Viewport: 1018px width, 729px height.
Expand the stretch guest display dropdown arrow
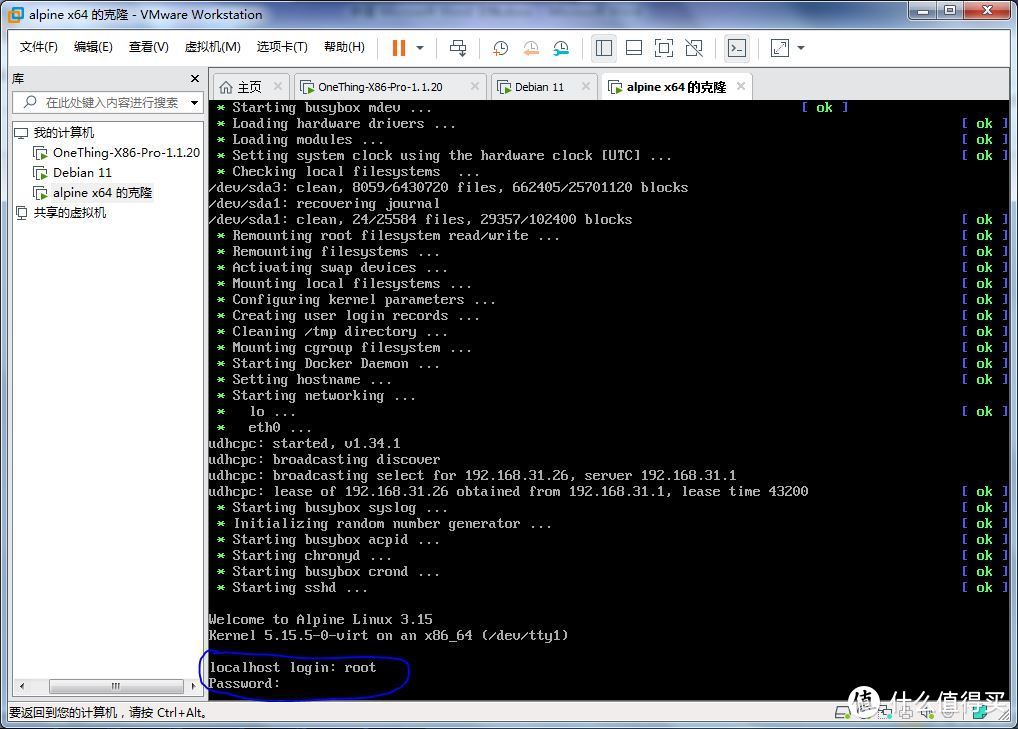point(801,48)
